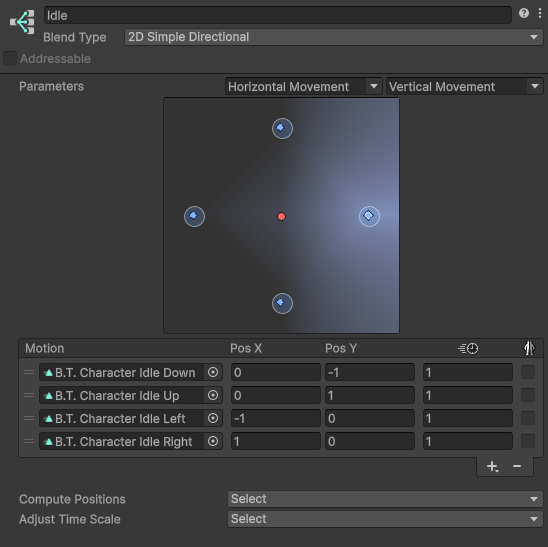This screenshot has width=548, height=547.
Task: Click drag handle of Idle Down row
Action: (29, 372)
